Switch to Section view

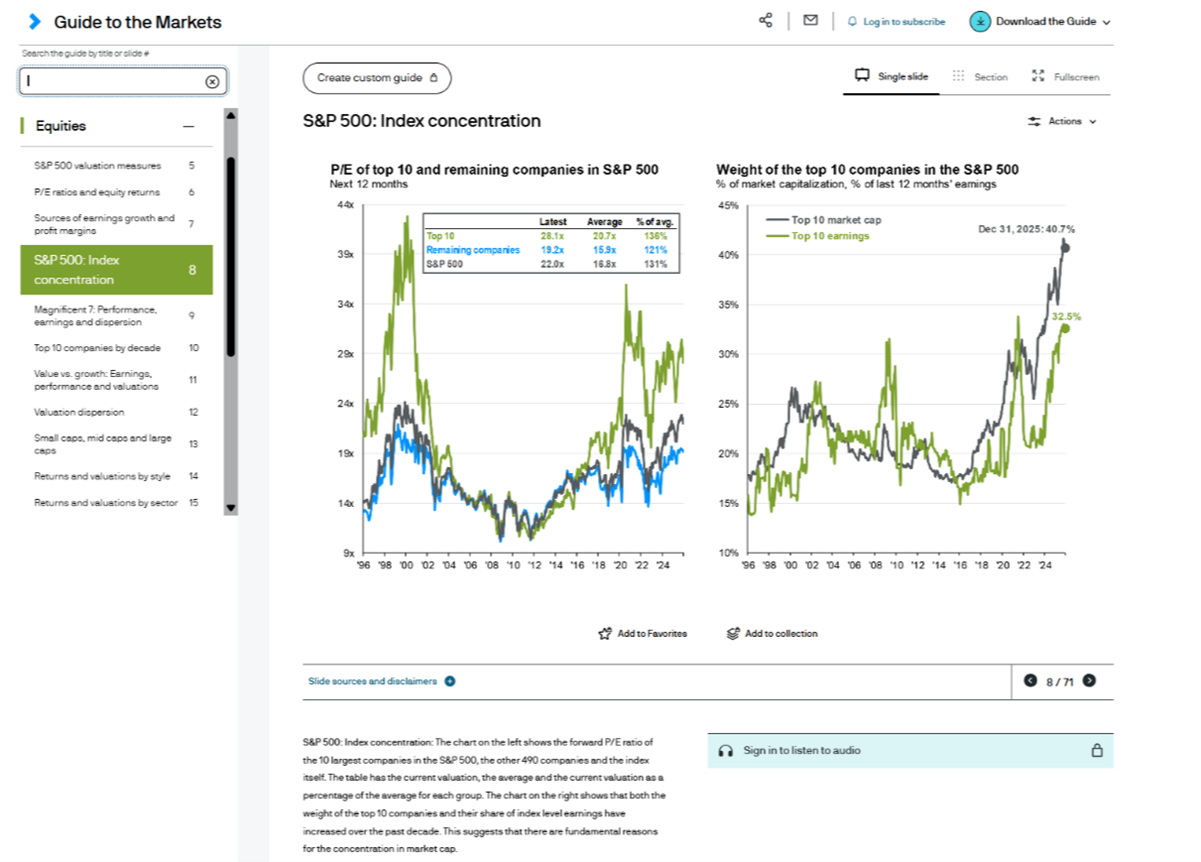pos(980,77)
